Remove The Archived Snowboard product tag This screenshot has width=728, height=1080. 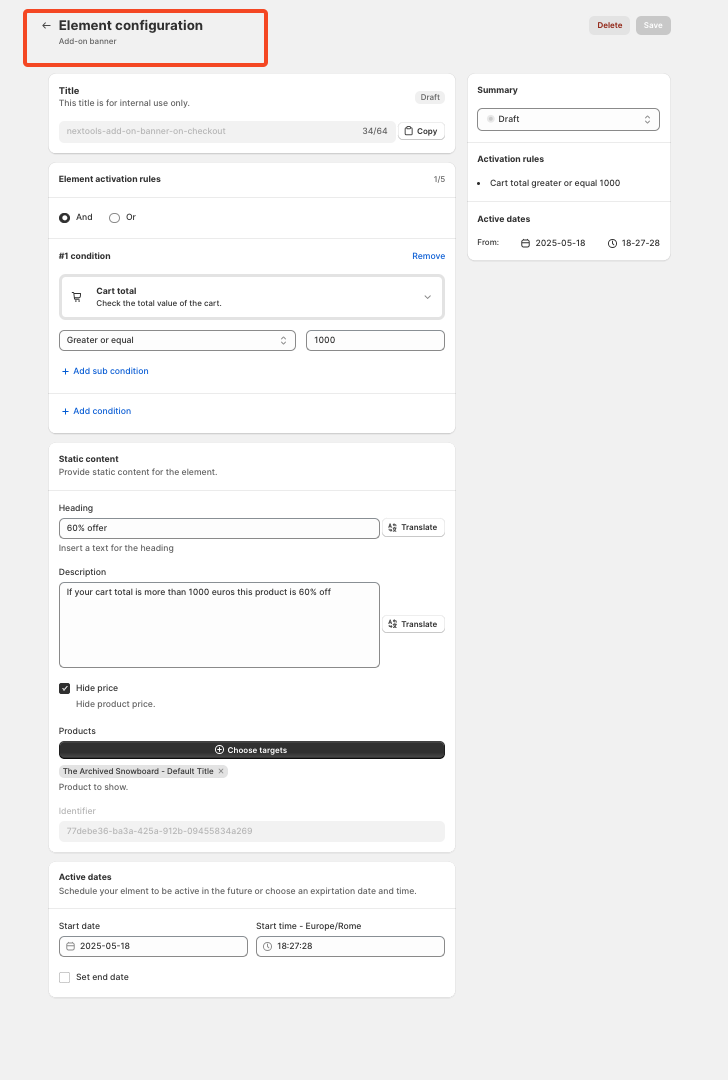point(221,771)
